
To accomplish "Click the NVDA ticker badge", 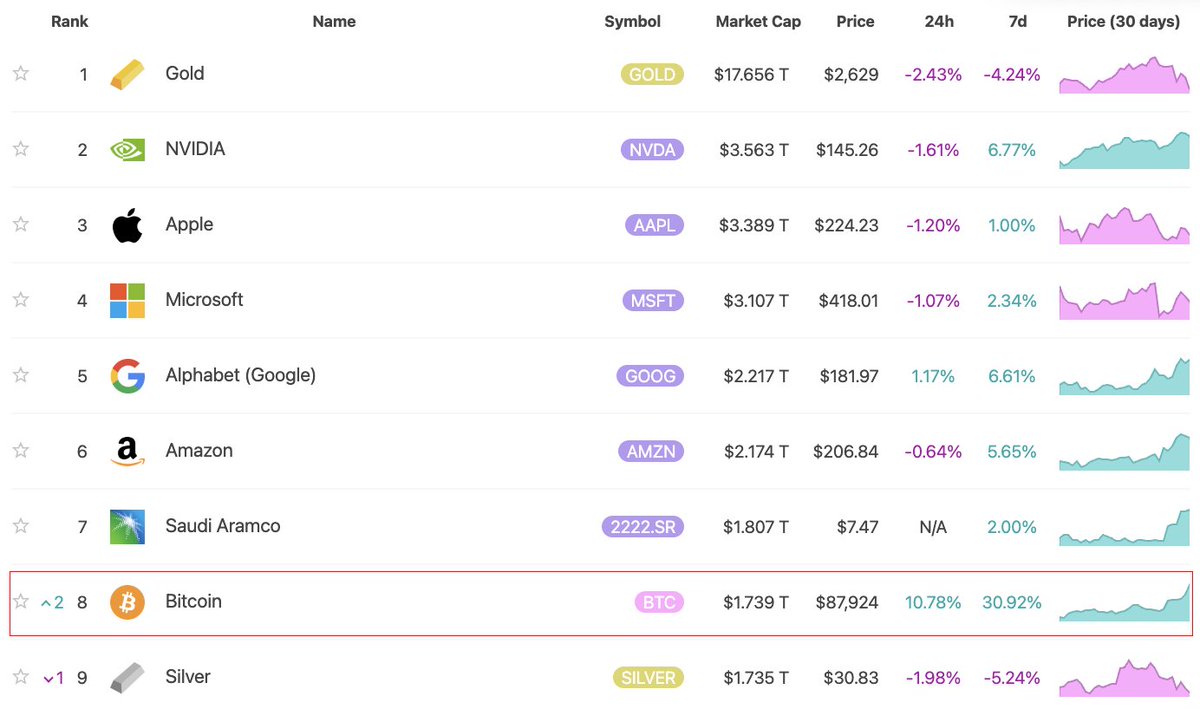I will (x=652, y=150).
